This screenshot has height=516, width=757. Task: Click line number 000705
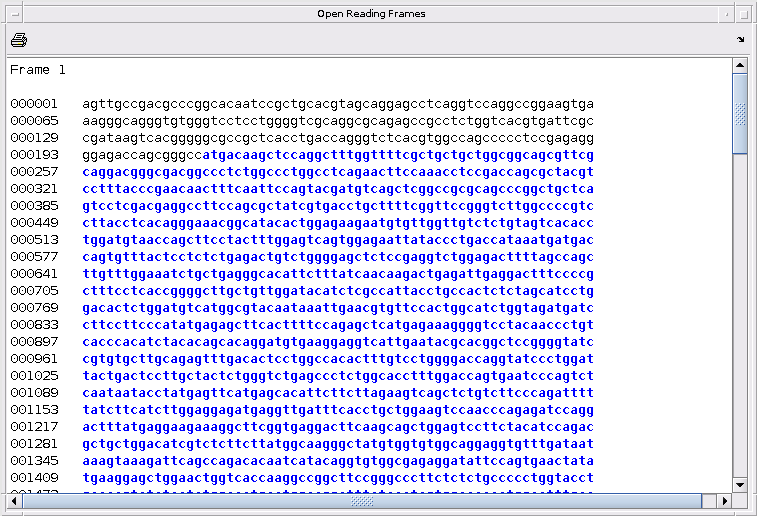click(34, 291)
